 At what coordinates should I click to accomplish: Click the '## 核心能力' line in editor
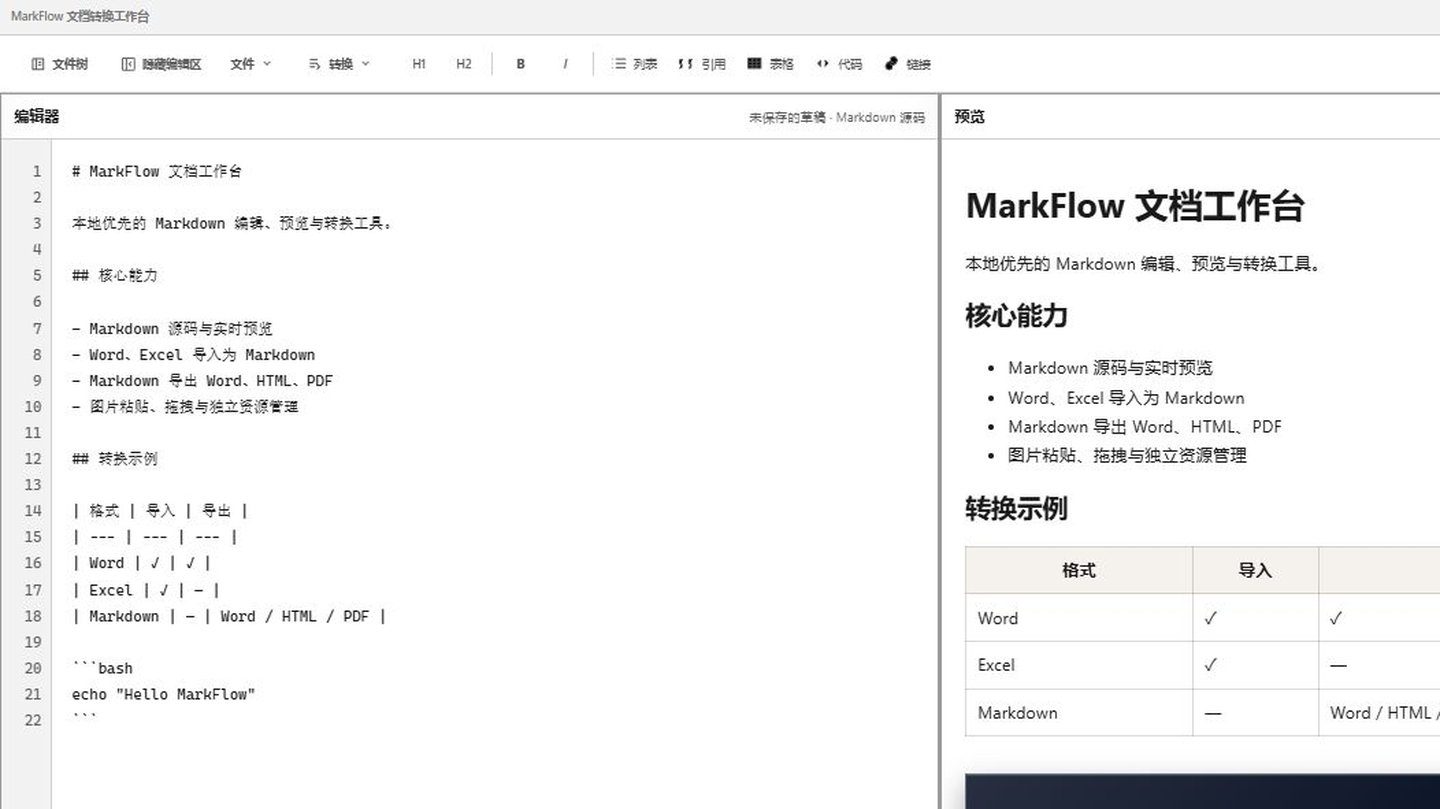pos(115,275)
